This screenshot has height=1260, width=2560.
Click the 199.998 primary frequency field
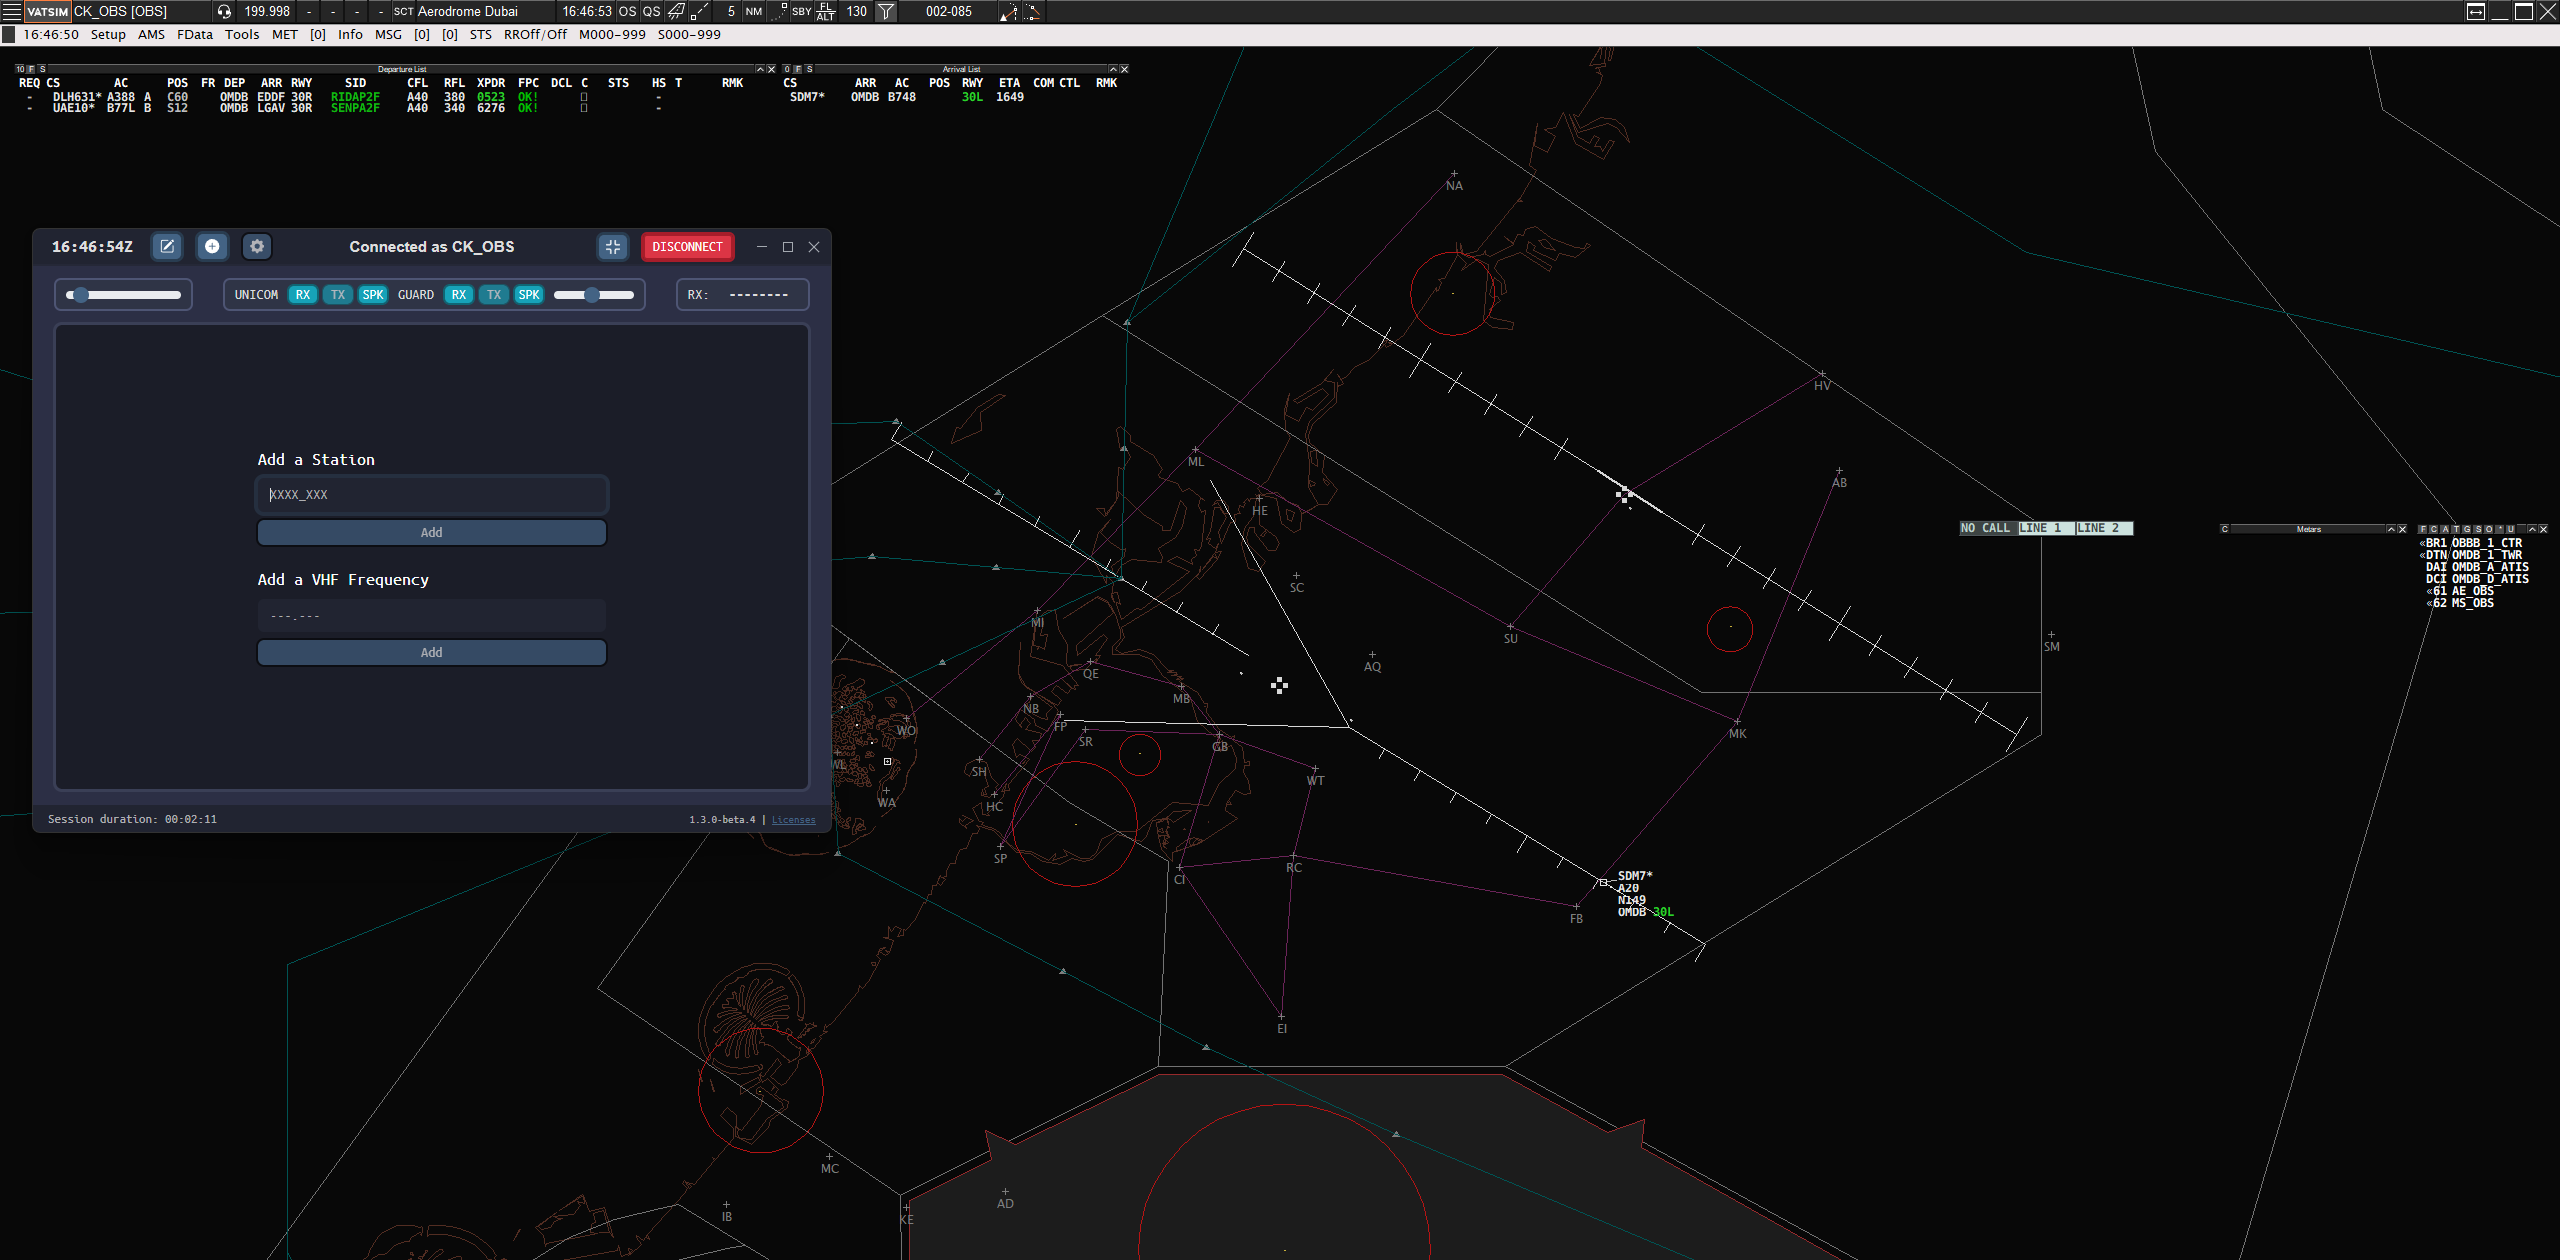pos(266,11)
